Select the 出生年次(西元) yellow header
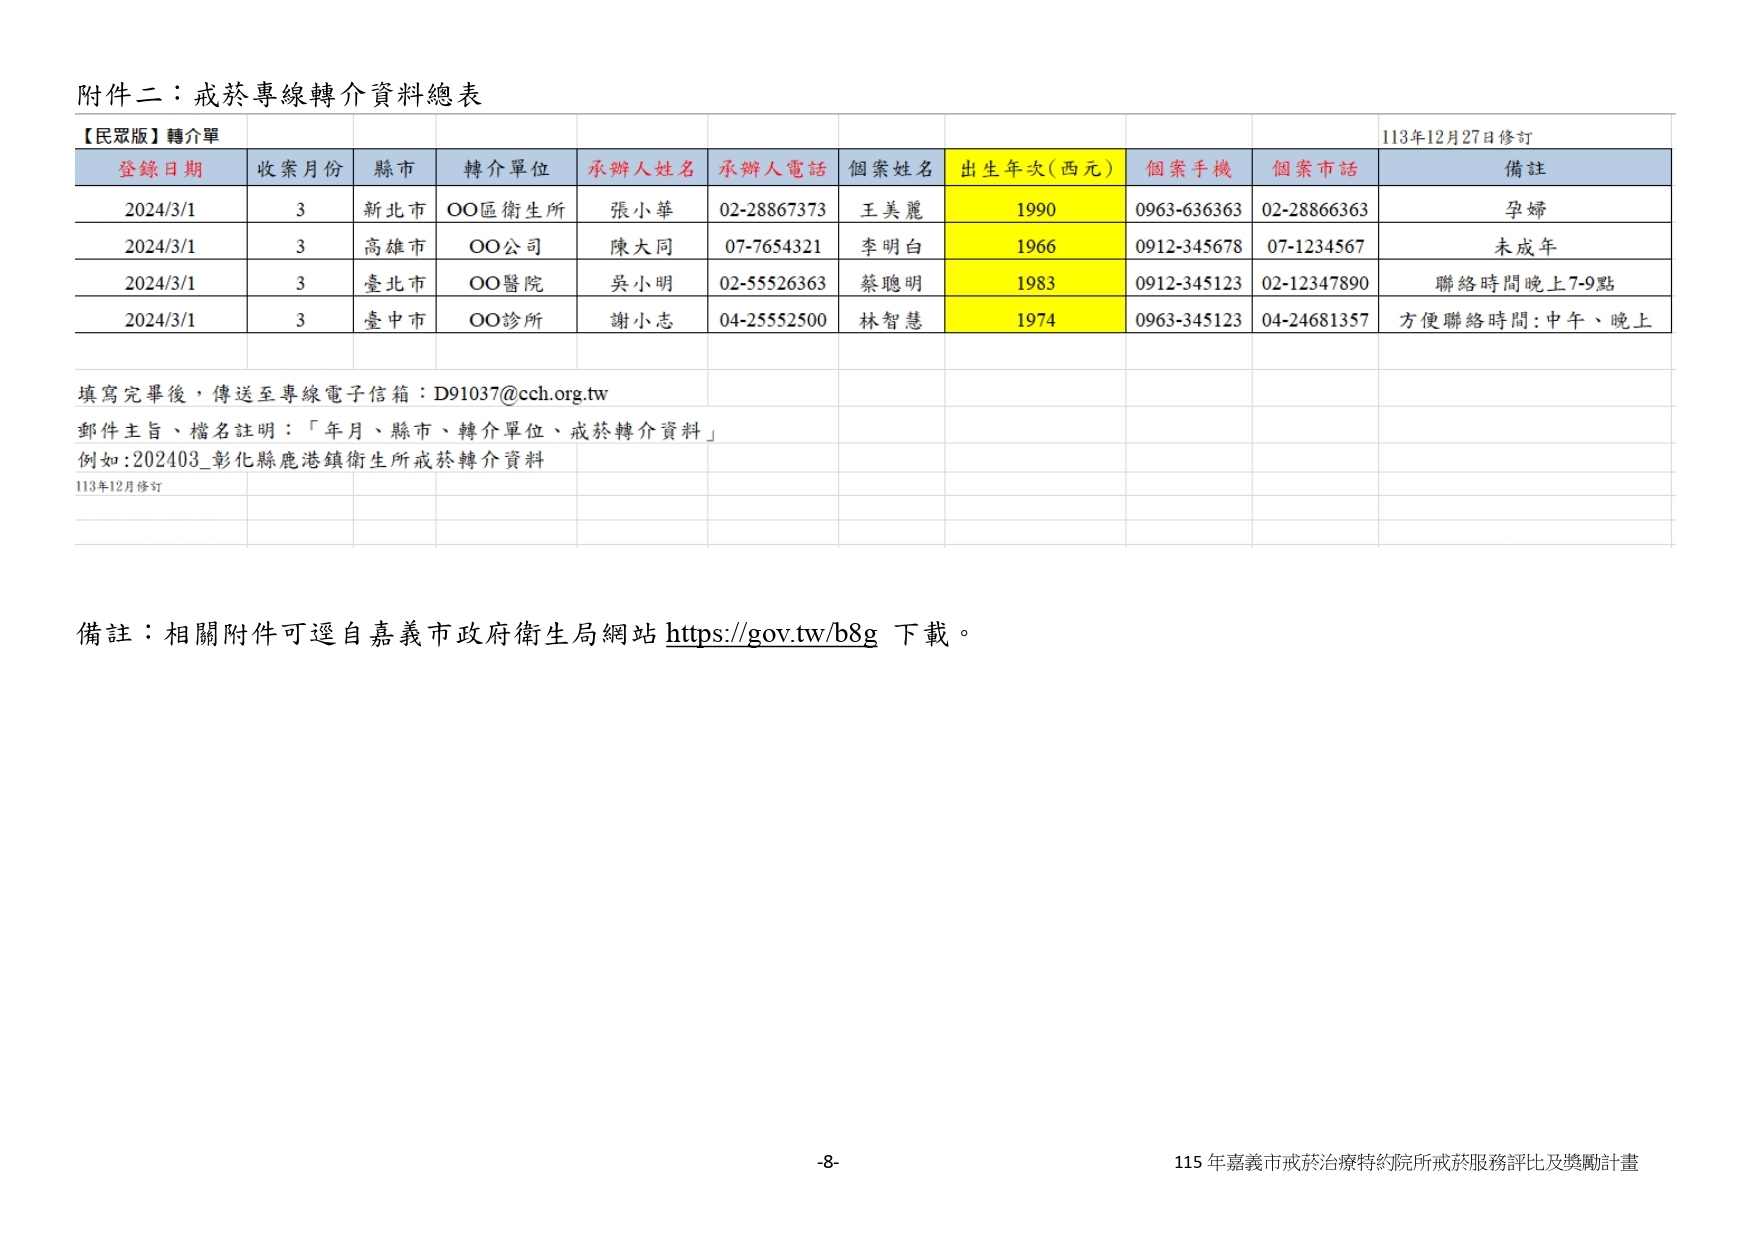The image size is (1755, 1241). [1035, 169]
